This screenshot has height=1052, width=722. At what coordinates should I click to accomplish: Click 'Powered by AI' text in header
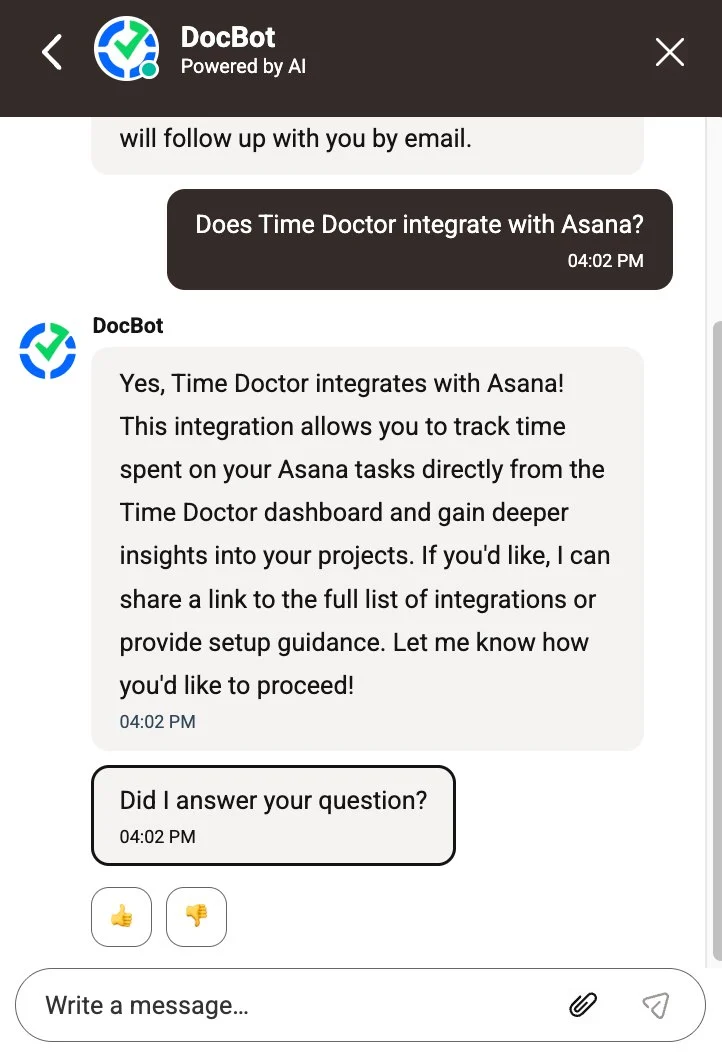243,66
